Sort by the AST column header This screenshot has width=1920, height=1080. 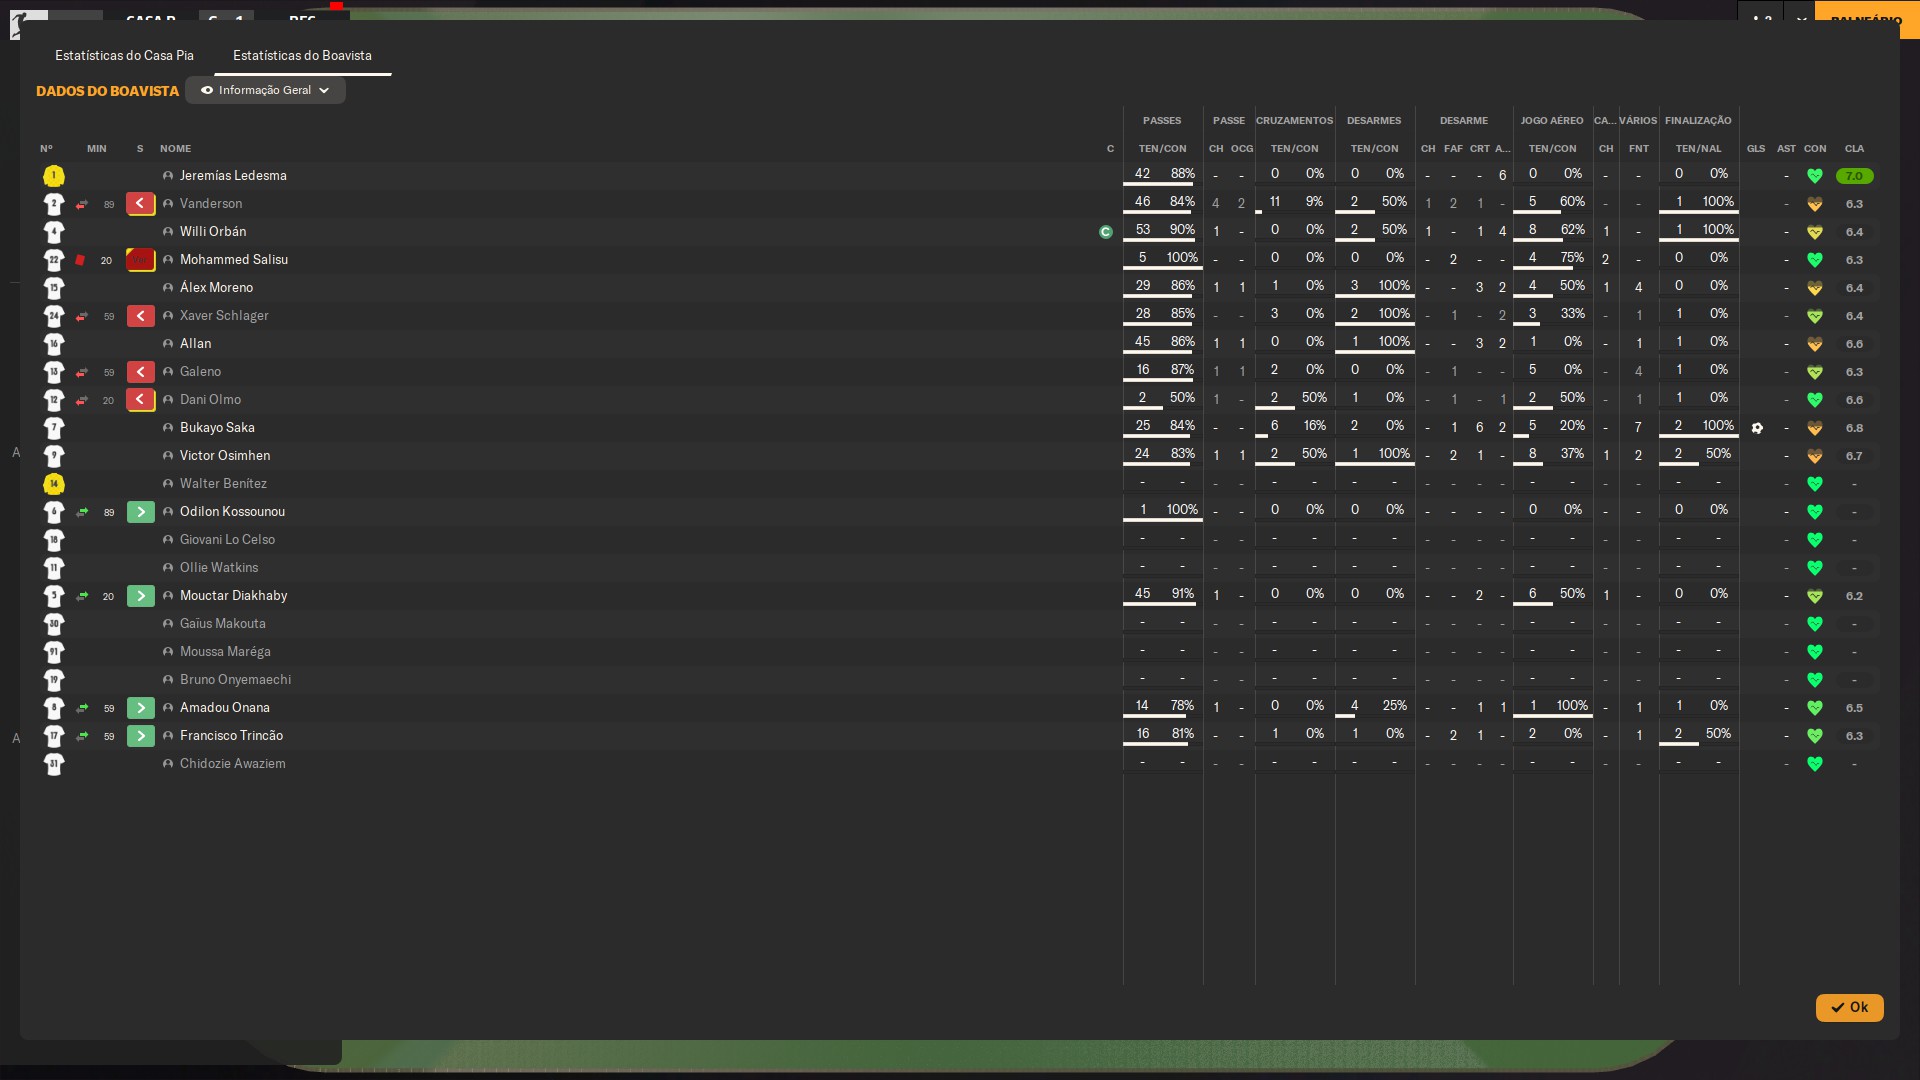point(1786,149)
